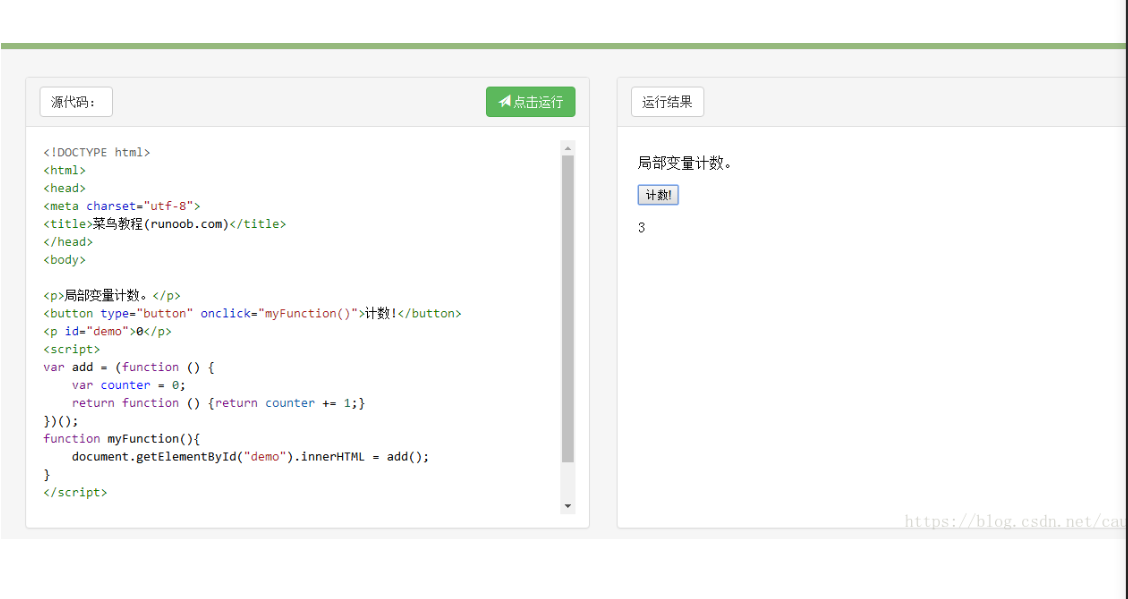The width and height of the screenshot is (1128, 599).
Task: Click the code editor vertical scrollbar thumb
Action: tap(568, 309)
